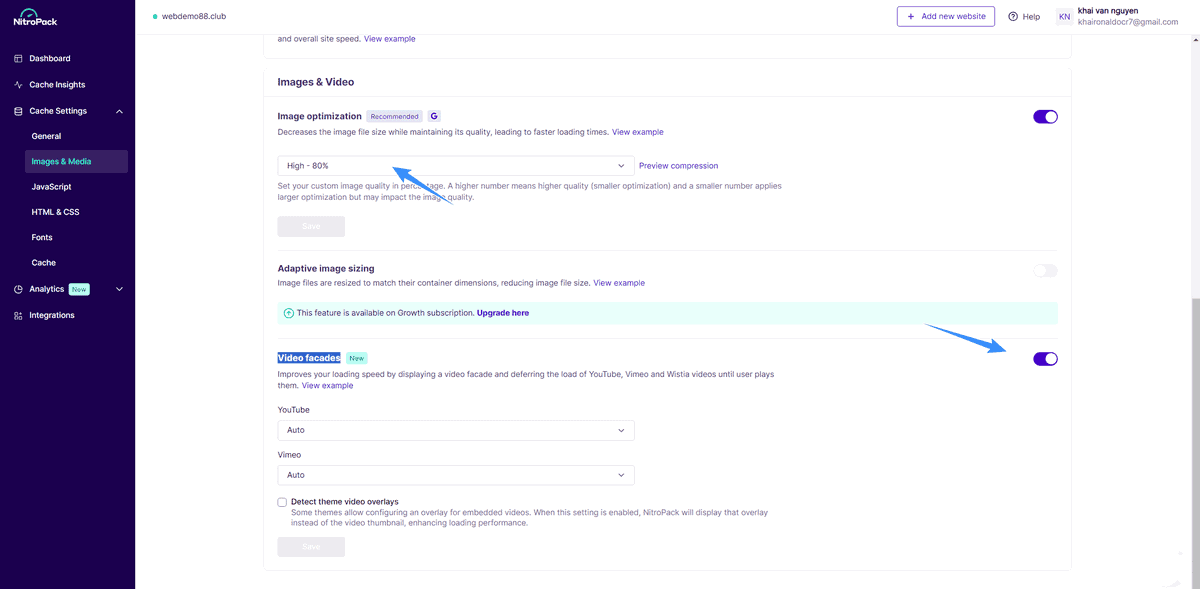Click the Image optimization heading

320,116
